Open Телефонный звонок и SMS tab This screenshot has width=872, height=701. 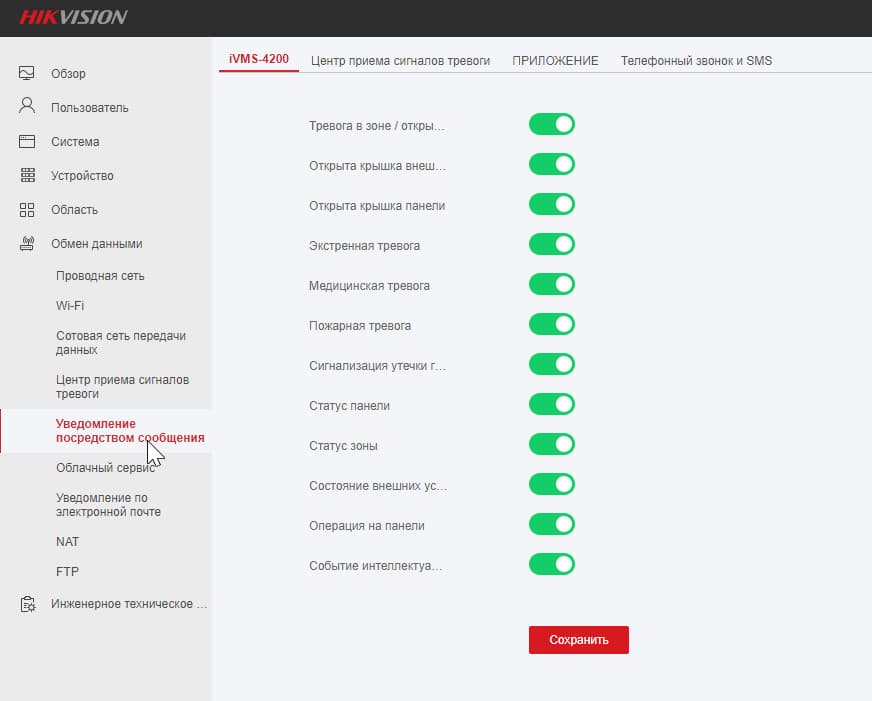pyautogui.click(x=696, y=61)
